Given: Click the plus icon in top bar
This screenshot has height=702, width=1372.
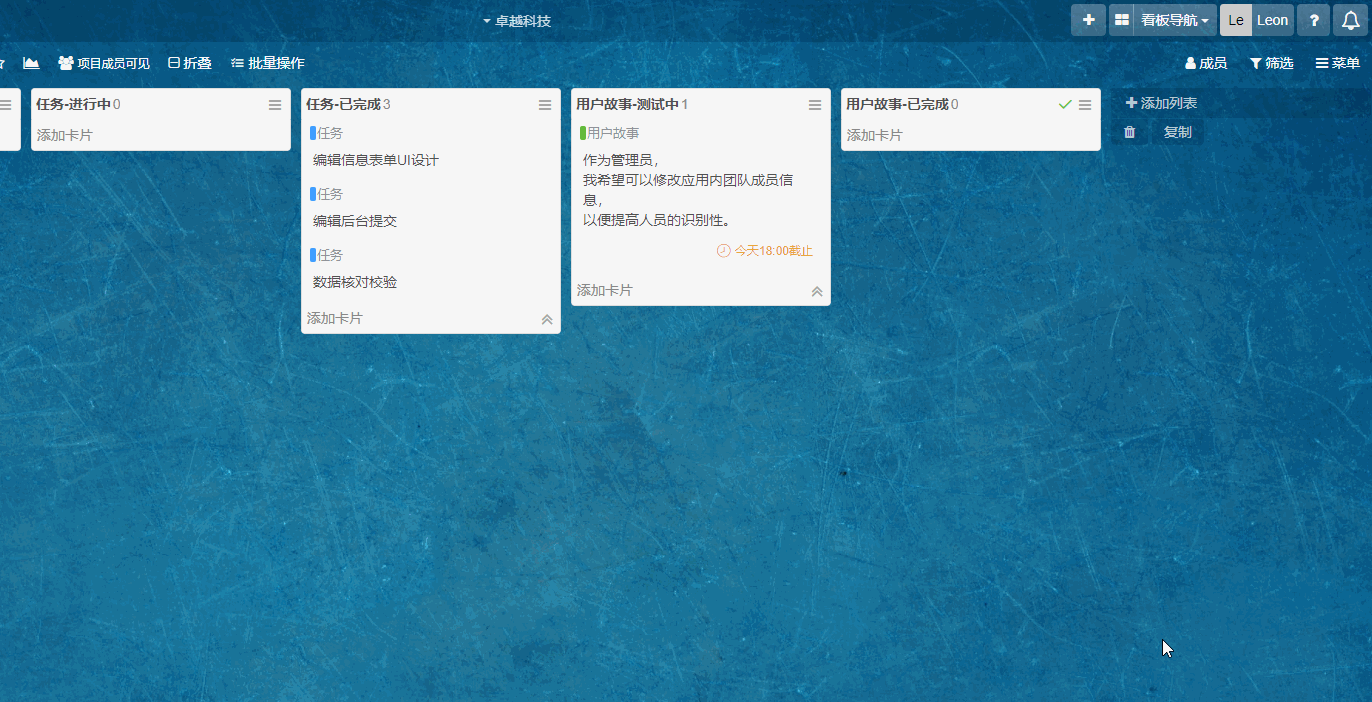Looking at the screenshot, I should (x=1088, y=20).
